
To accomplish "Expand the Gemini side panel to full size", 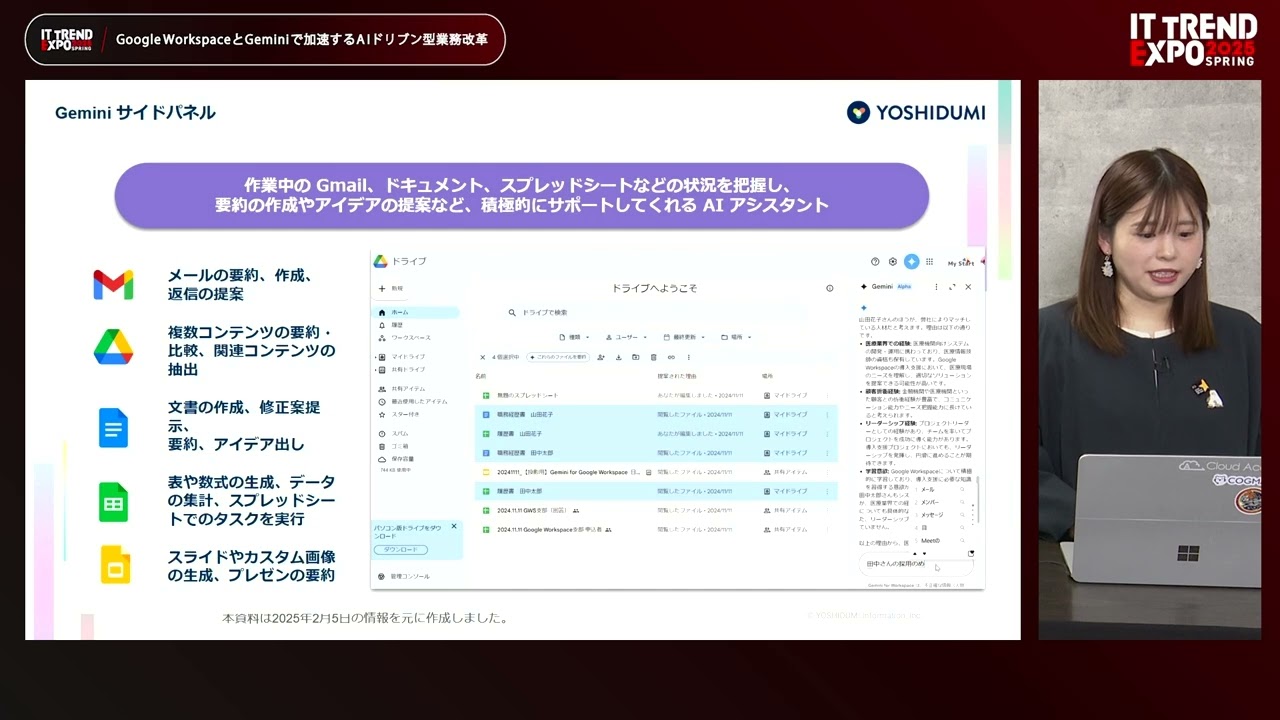I will click(x=952, y=286).
